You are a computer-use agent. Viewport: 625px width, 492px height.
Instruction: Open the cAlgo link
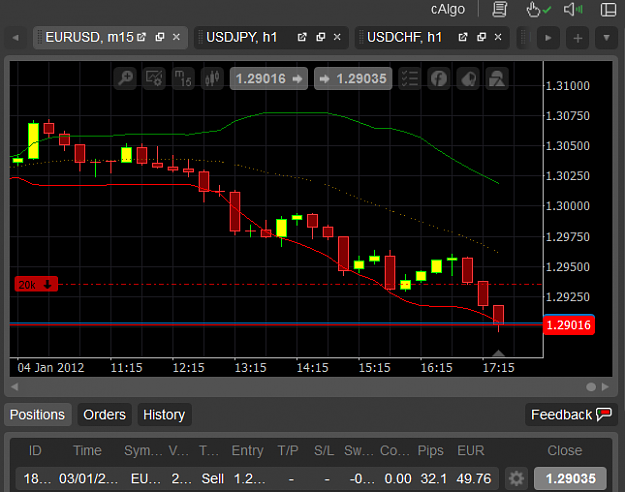click(448, 9)
